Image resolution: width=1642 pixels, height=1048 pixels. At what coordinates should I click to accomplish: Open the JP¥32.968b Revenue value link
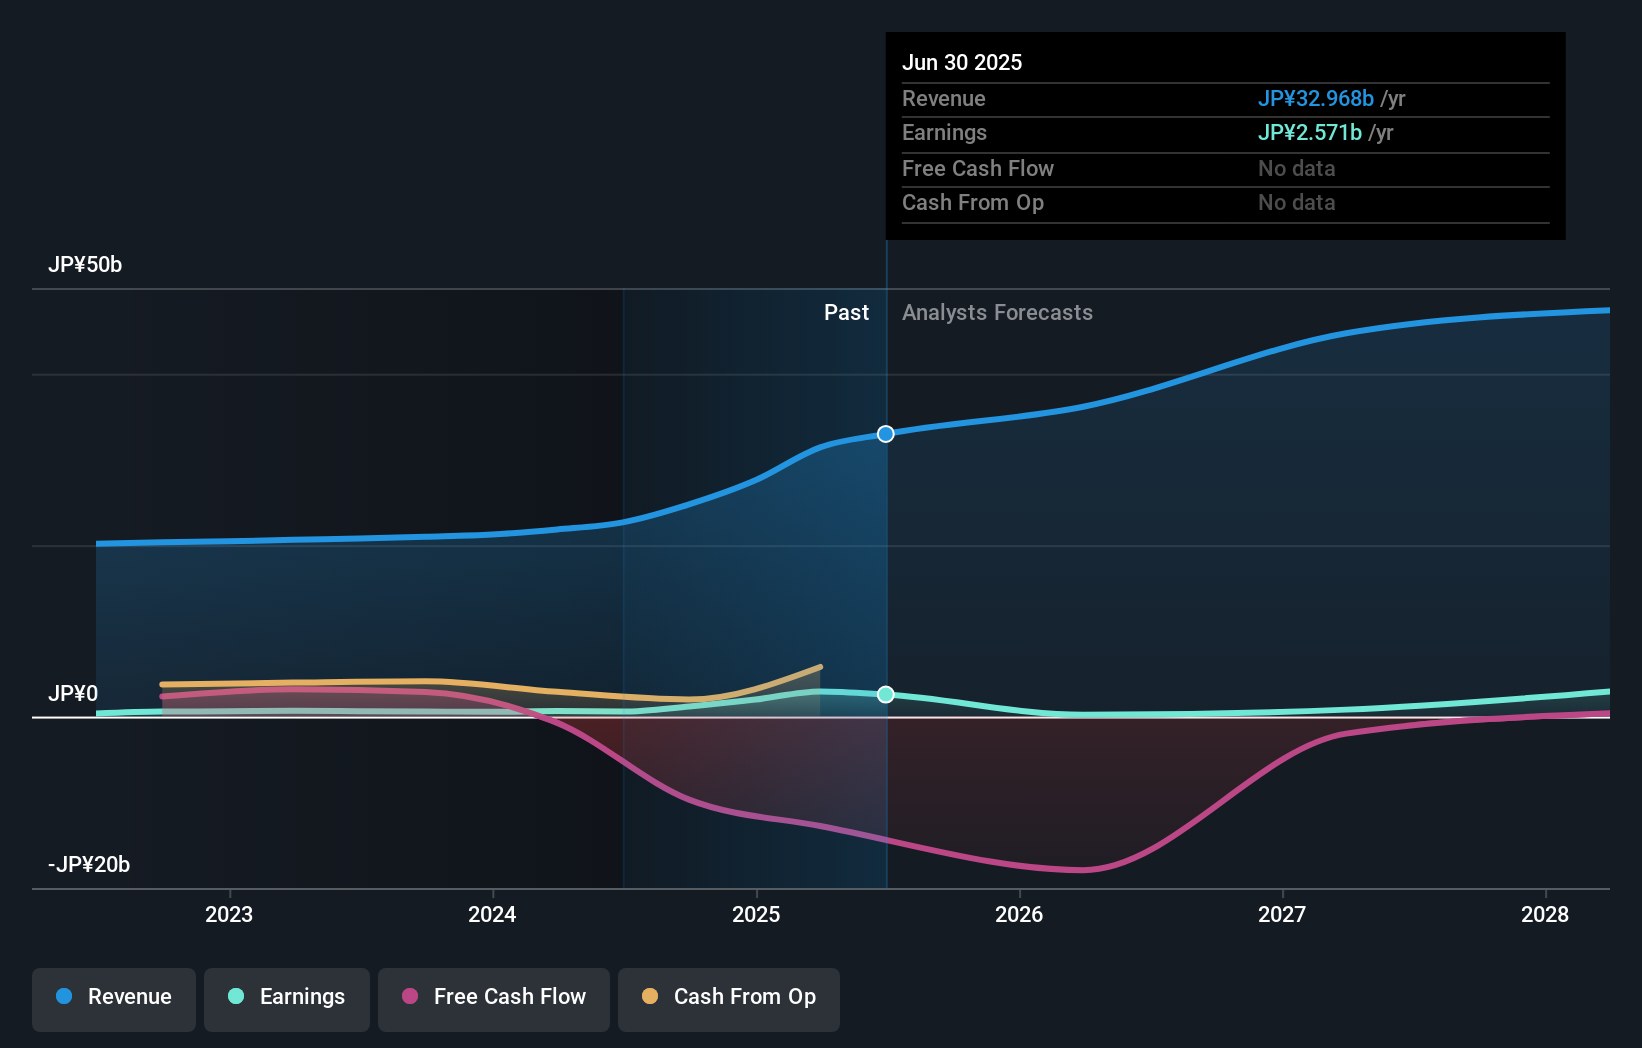(x=1315, y=99)
